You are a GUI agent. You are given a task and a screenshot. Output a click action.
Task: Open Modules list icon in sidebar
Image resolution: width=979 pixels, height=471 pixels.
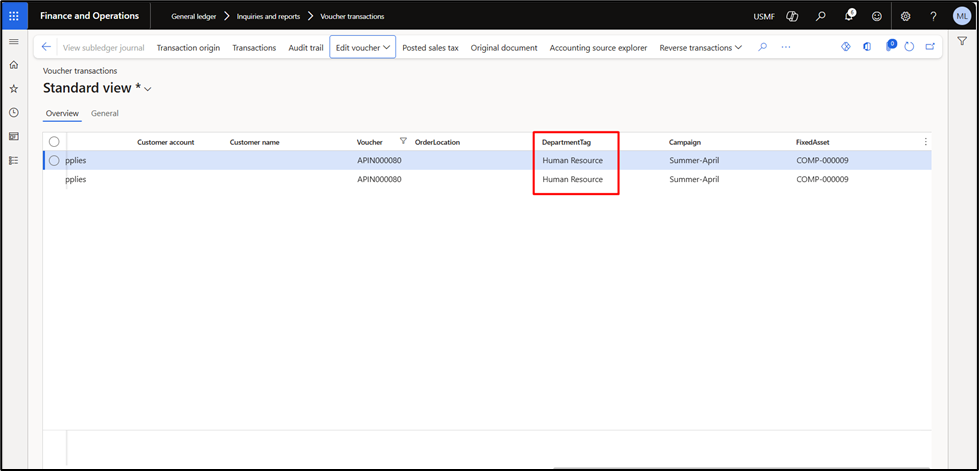14,160
